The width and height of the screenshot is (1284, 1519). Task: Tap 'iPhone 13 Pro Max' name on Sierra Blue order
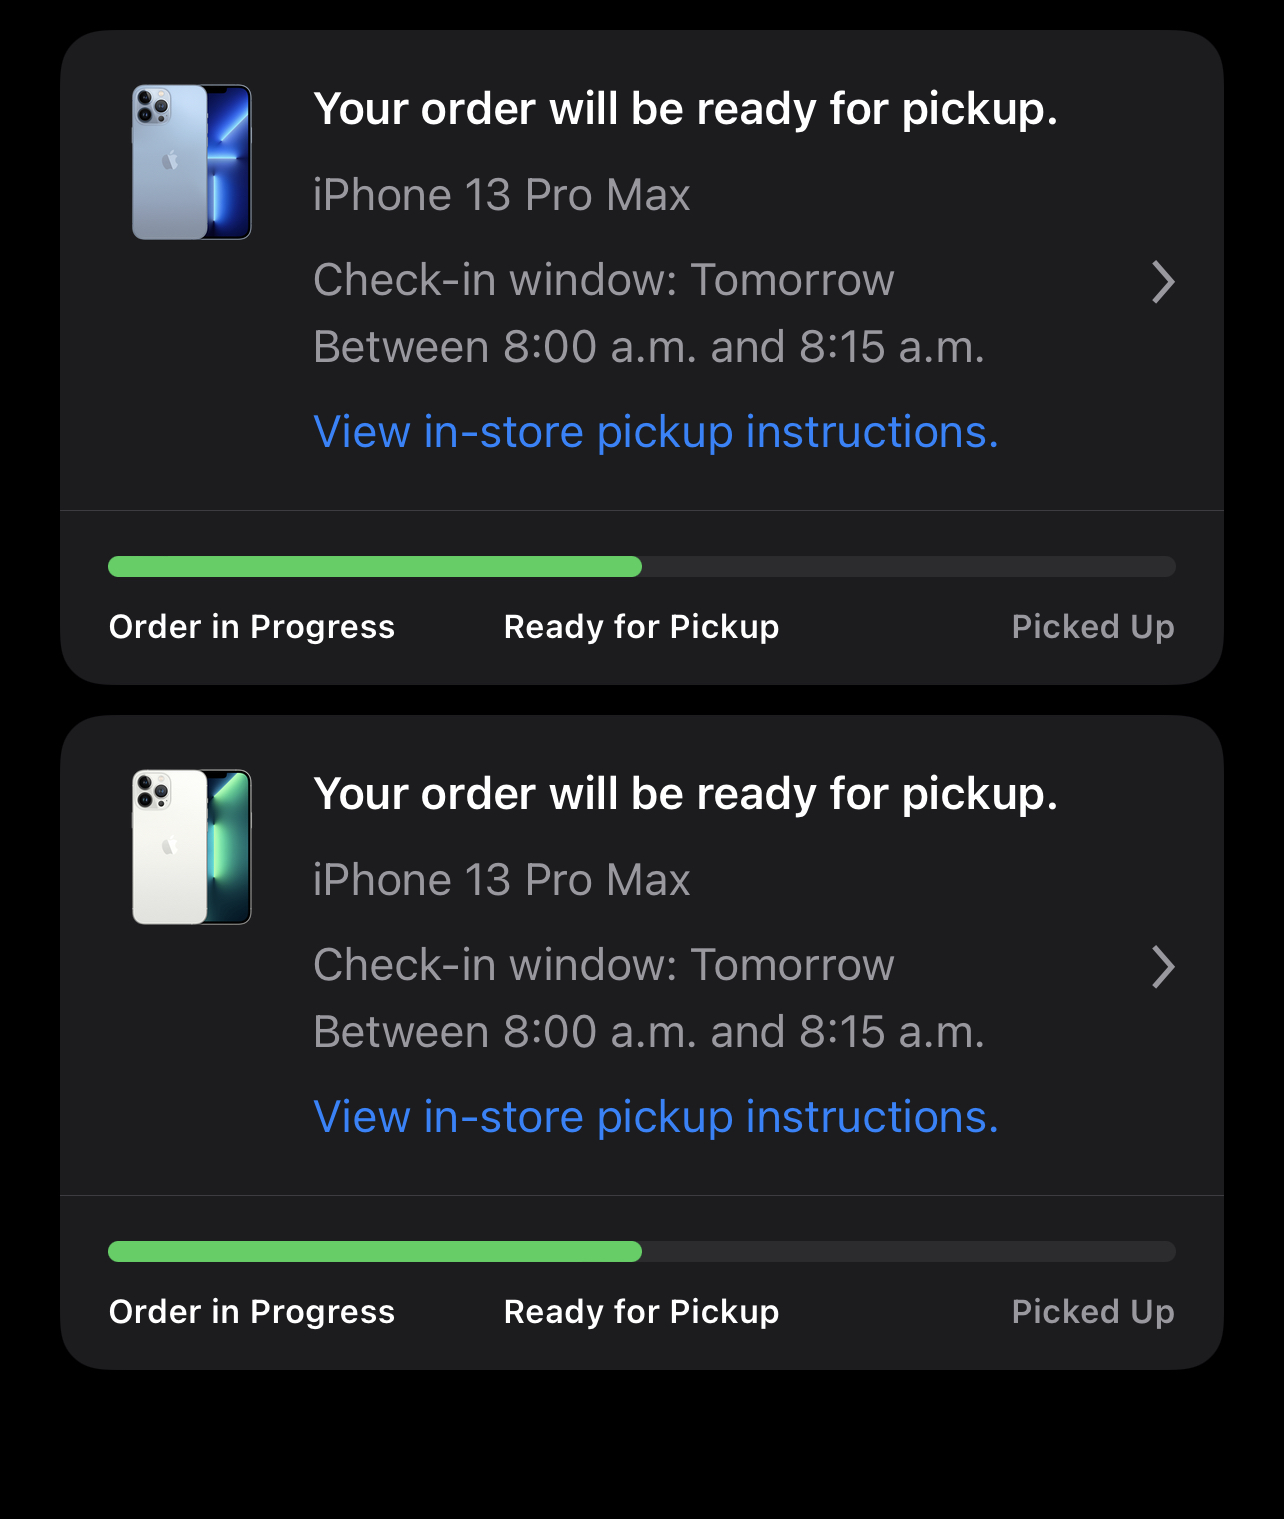click(501, 195)
